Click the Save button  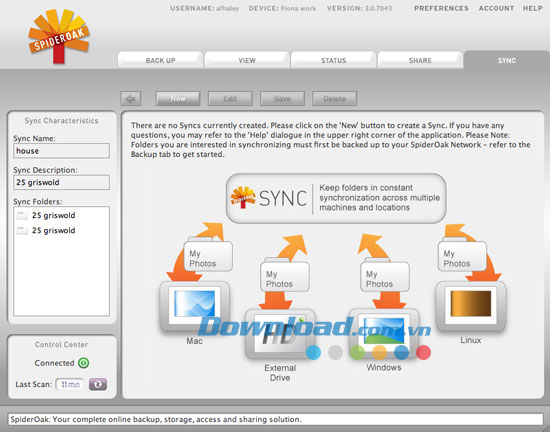pyautogui.click(x=282, y=99)
